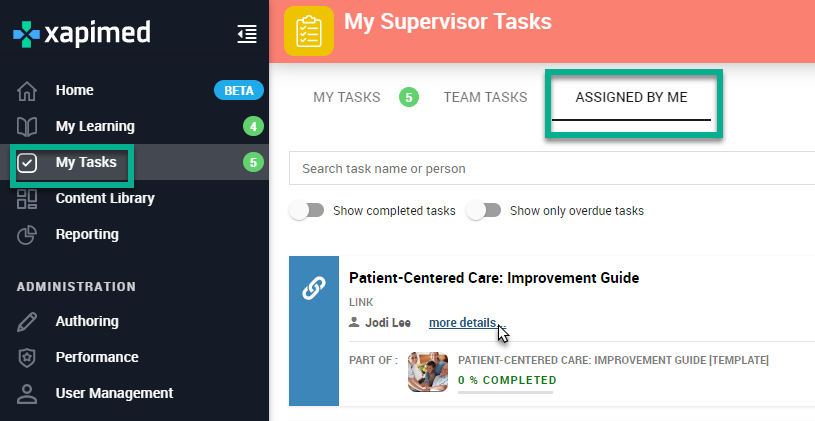Open the Authoring pencil icon
Screen dimensions: 815x421
click(27, 322)
